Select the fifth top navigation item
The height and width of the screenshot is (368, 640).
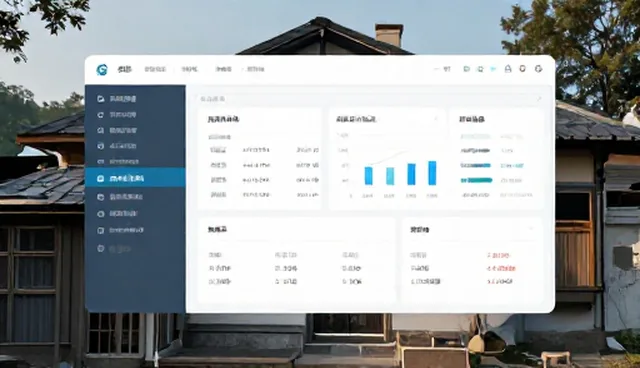256,69
